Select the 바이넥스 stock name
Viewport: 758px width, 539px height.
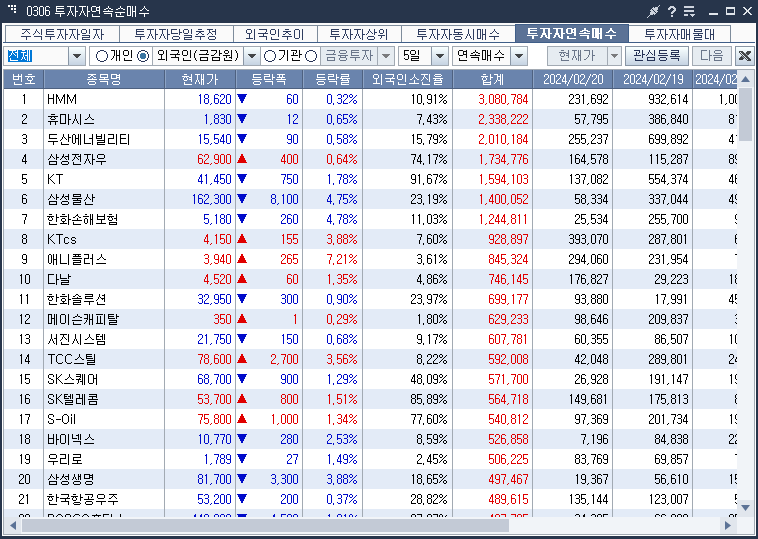[x=71, y=439]
